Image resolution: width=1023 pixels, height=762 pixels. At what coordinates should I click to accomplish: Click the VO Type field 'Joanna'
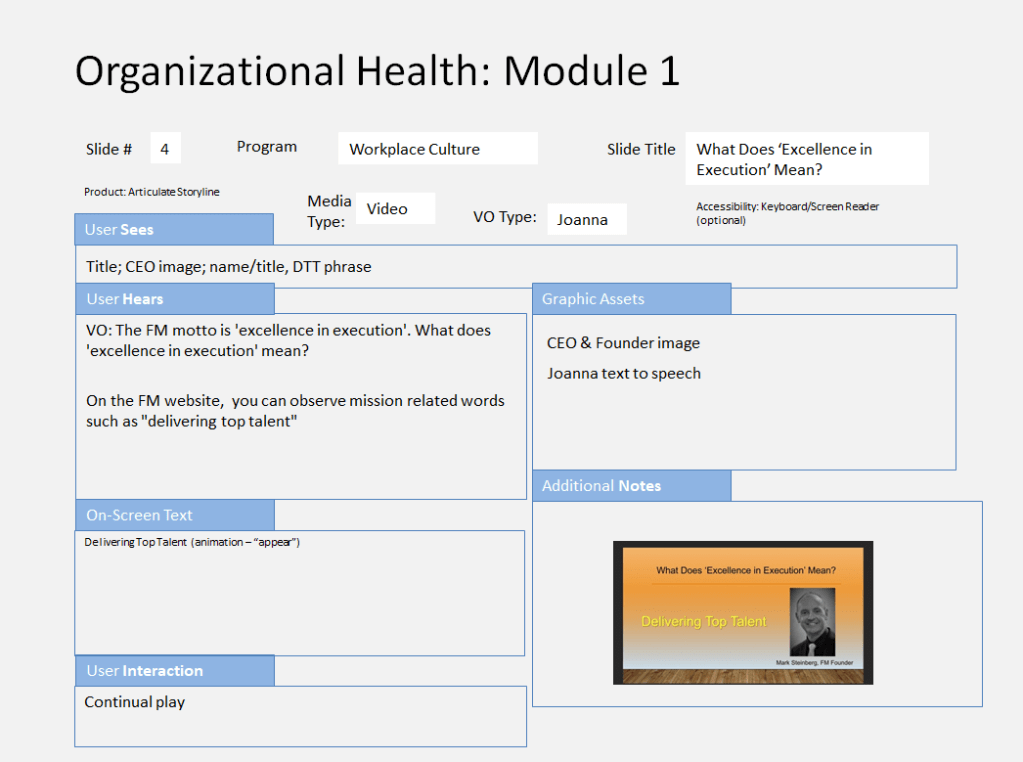[x=586, y=219]
